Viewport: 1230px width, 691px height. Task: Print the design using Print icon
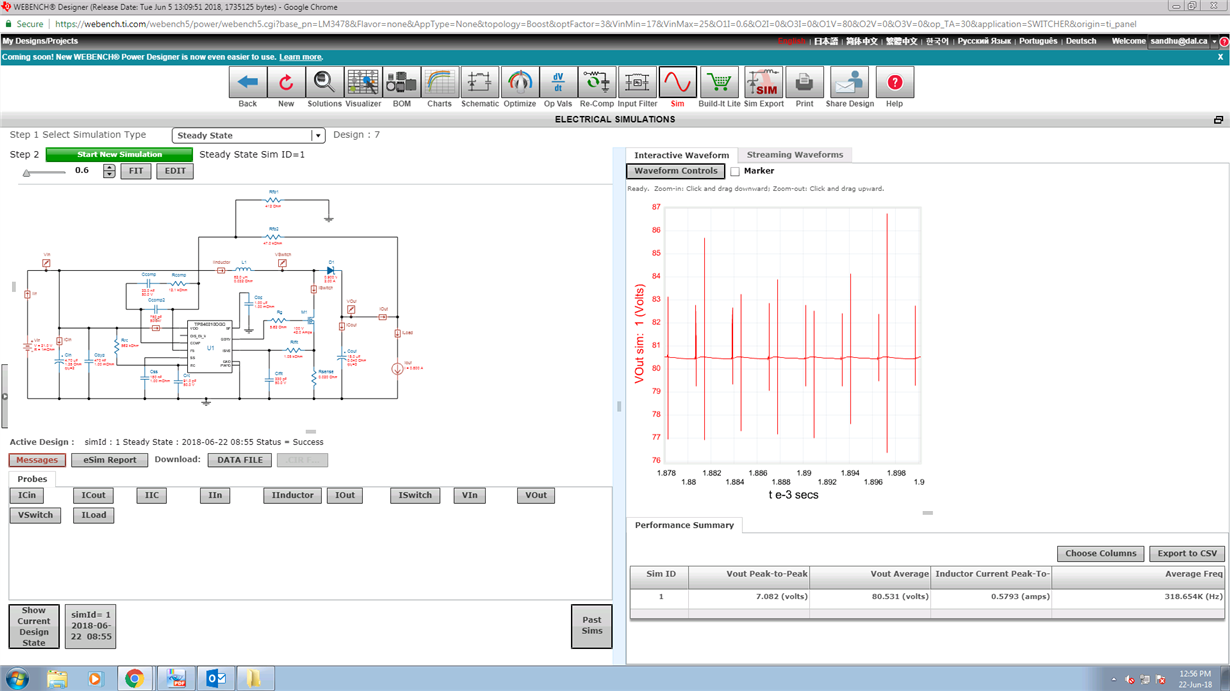coord(804,82)
